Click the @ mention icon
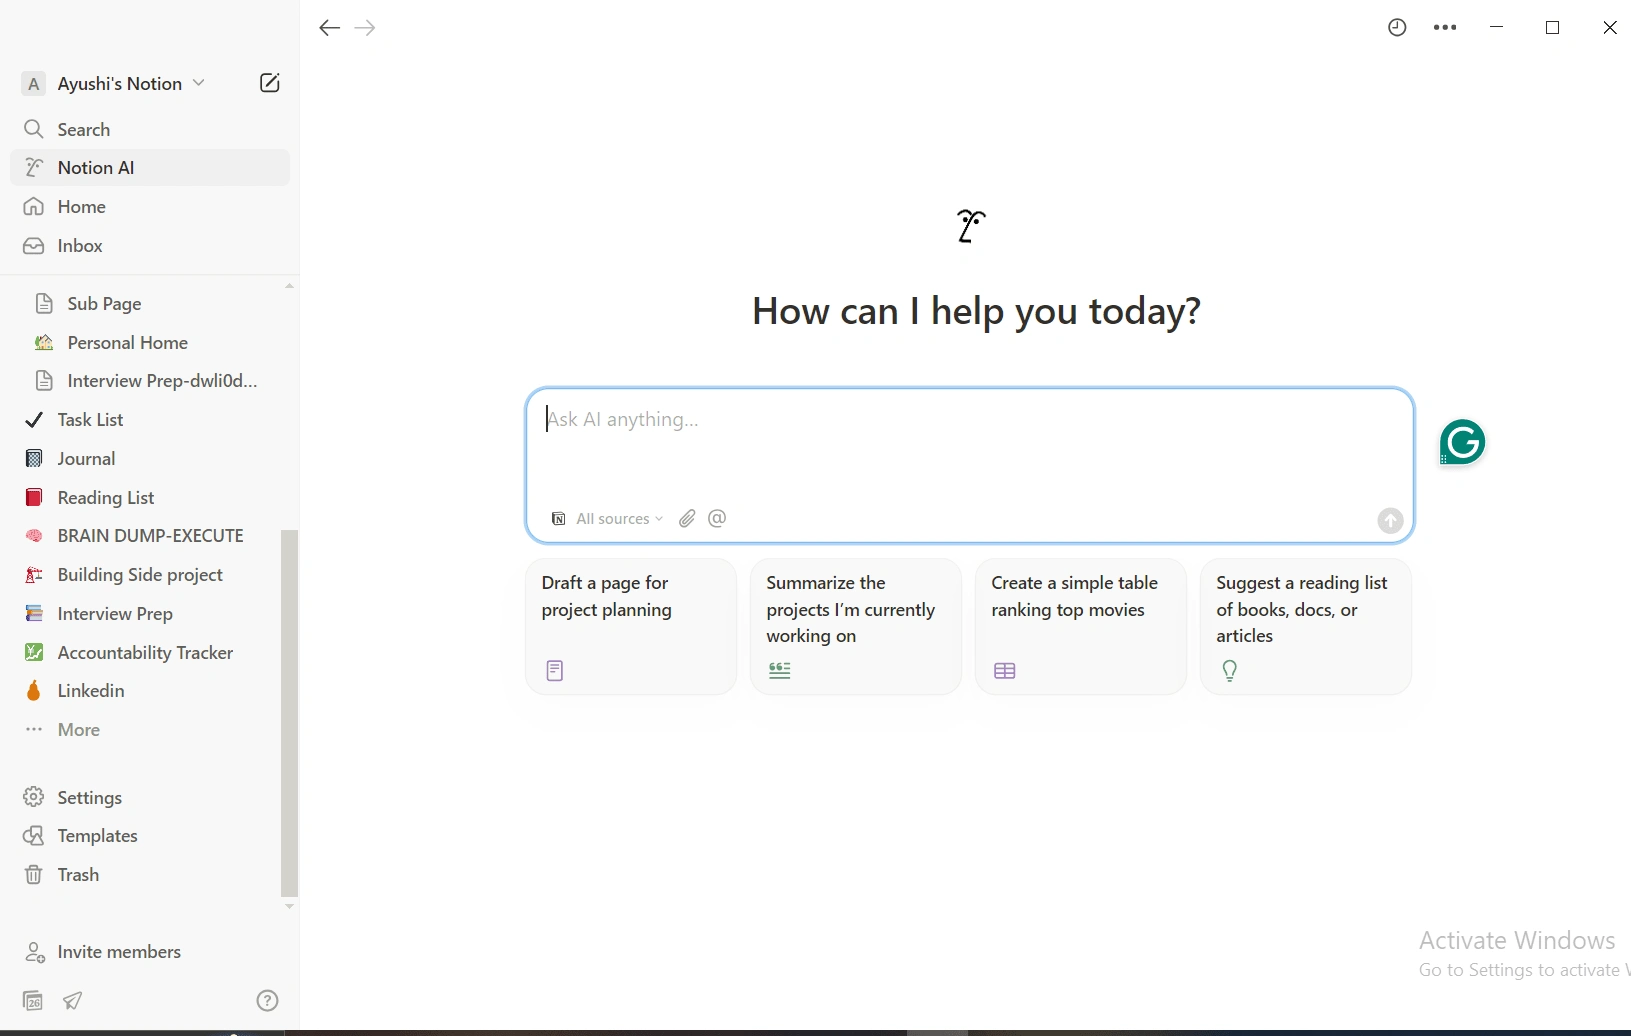The image size is (1631, 1036). 717,518
